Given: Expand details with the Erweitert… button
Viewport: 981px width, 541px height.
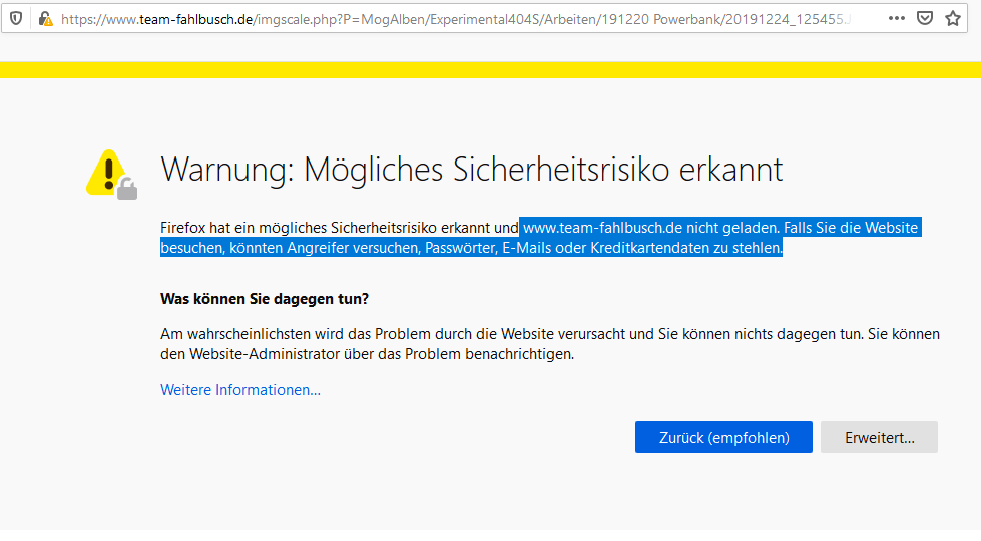Looking at the screenshot, I should point(879,437).
